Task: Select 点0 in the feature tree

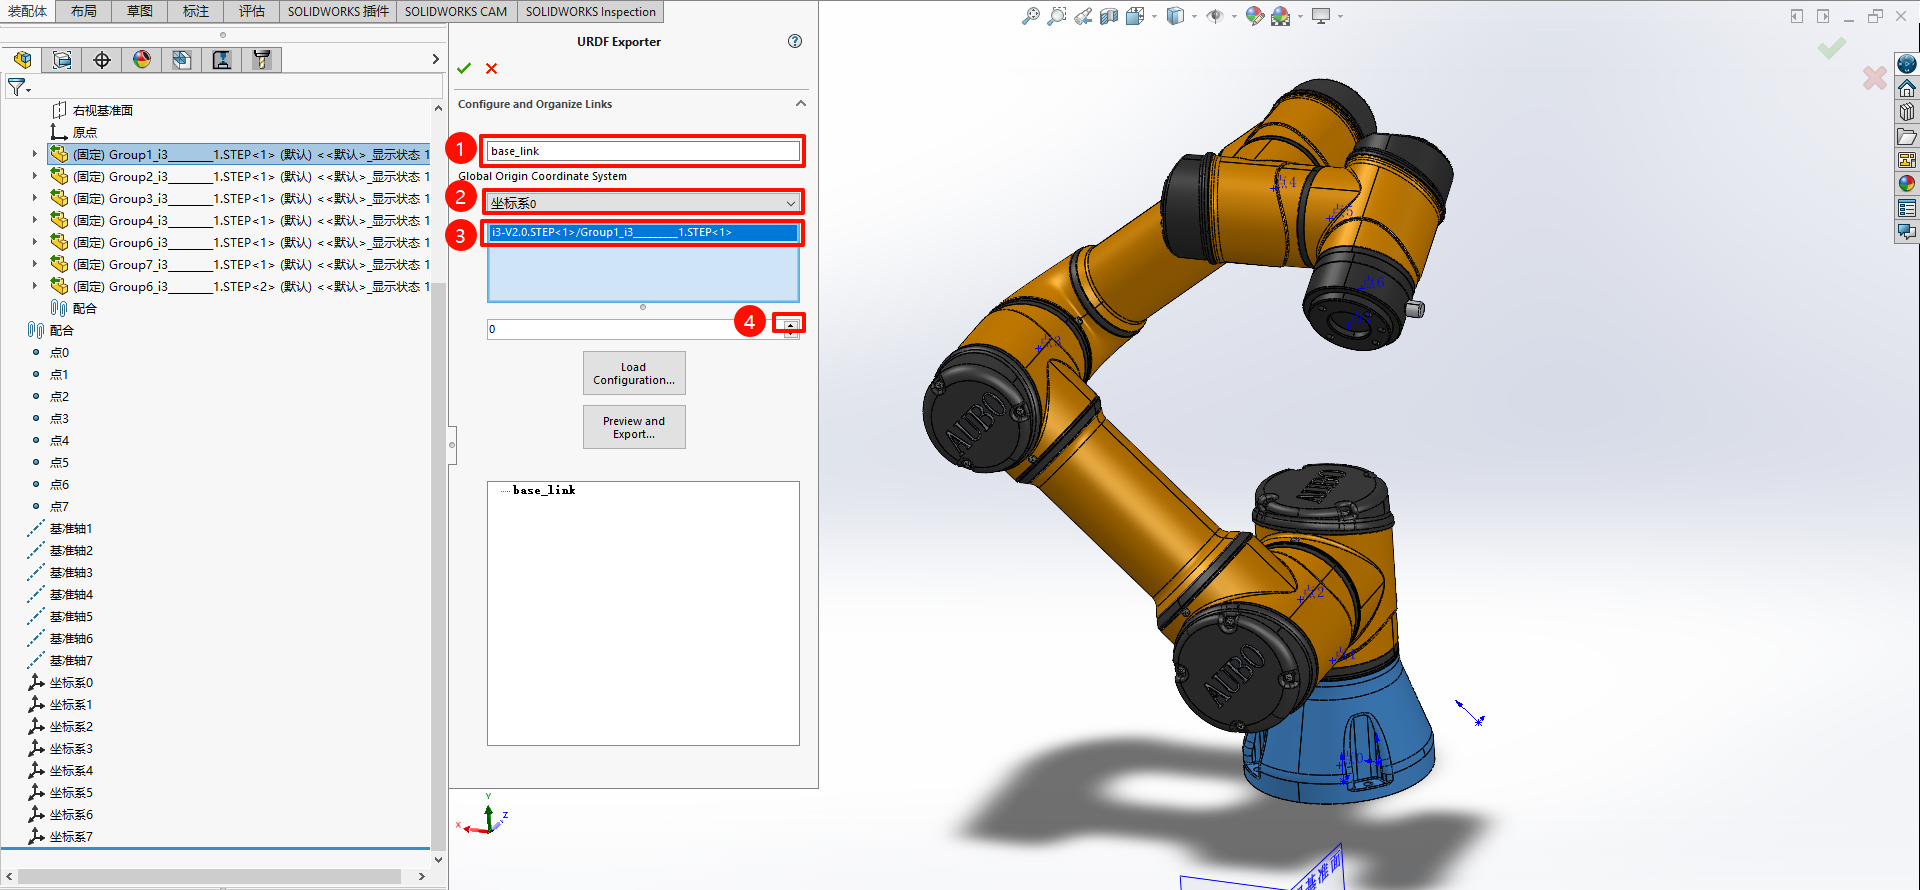Action: tap(59, 352)
